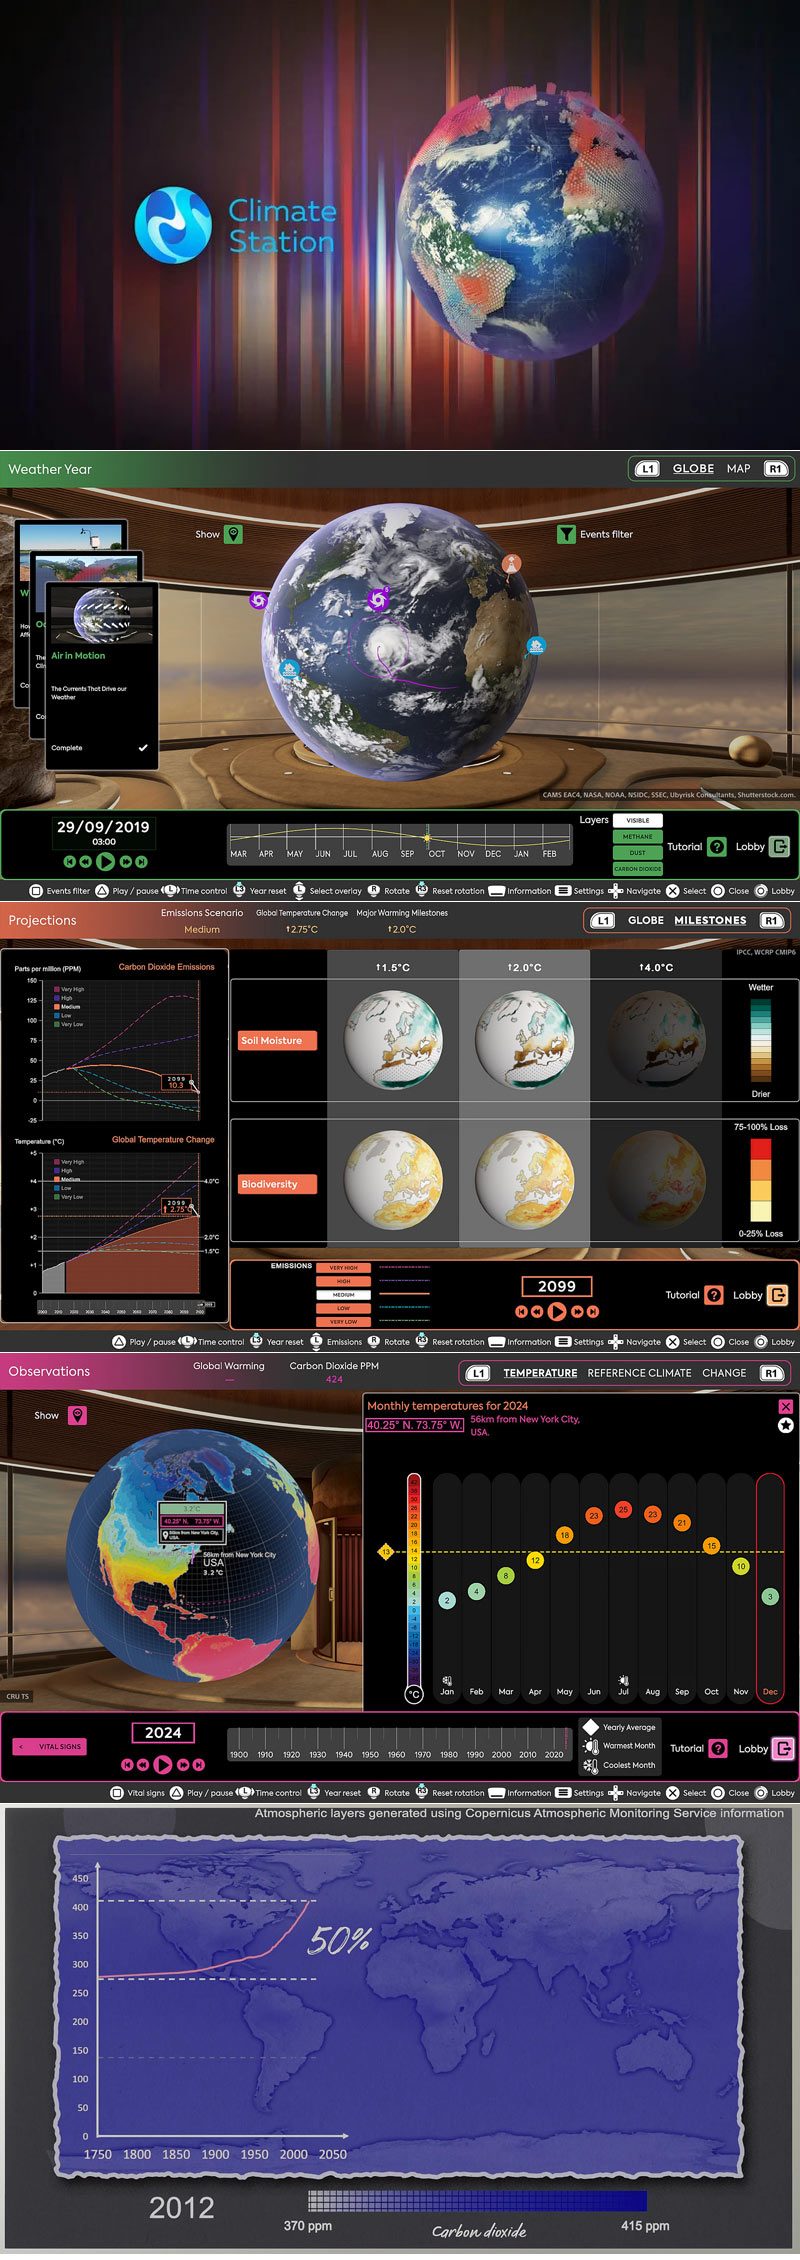Select the Very High emissions scenario
Screen dimensions: 800x2260
pos(344,1267)
